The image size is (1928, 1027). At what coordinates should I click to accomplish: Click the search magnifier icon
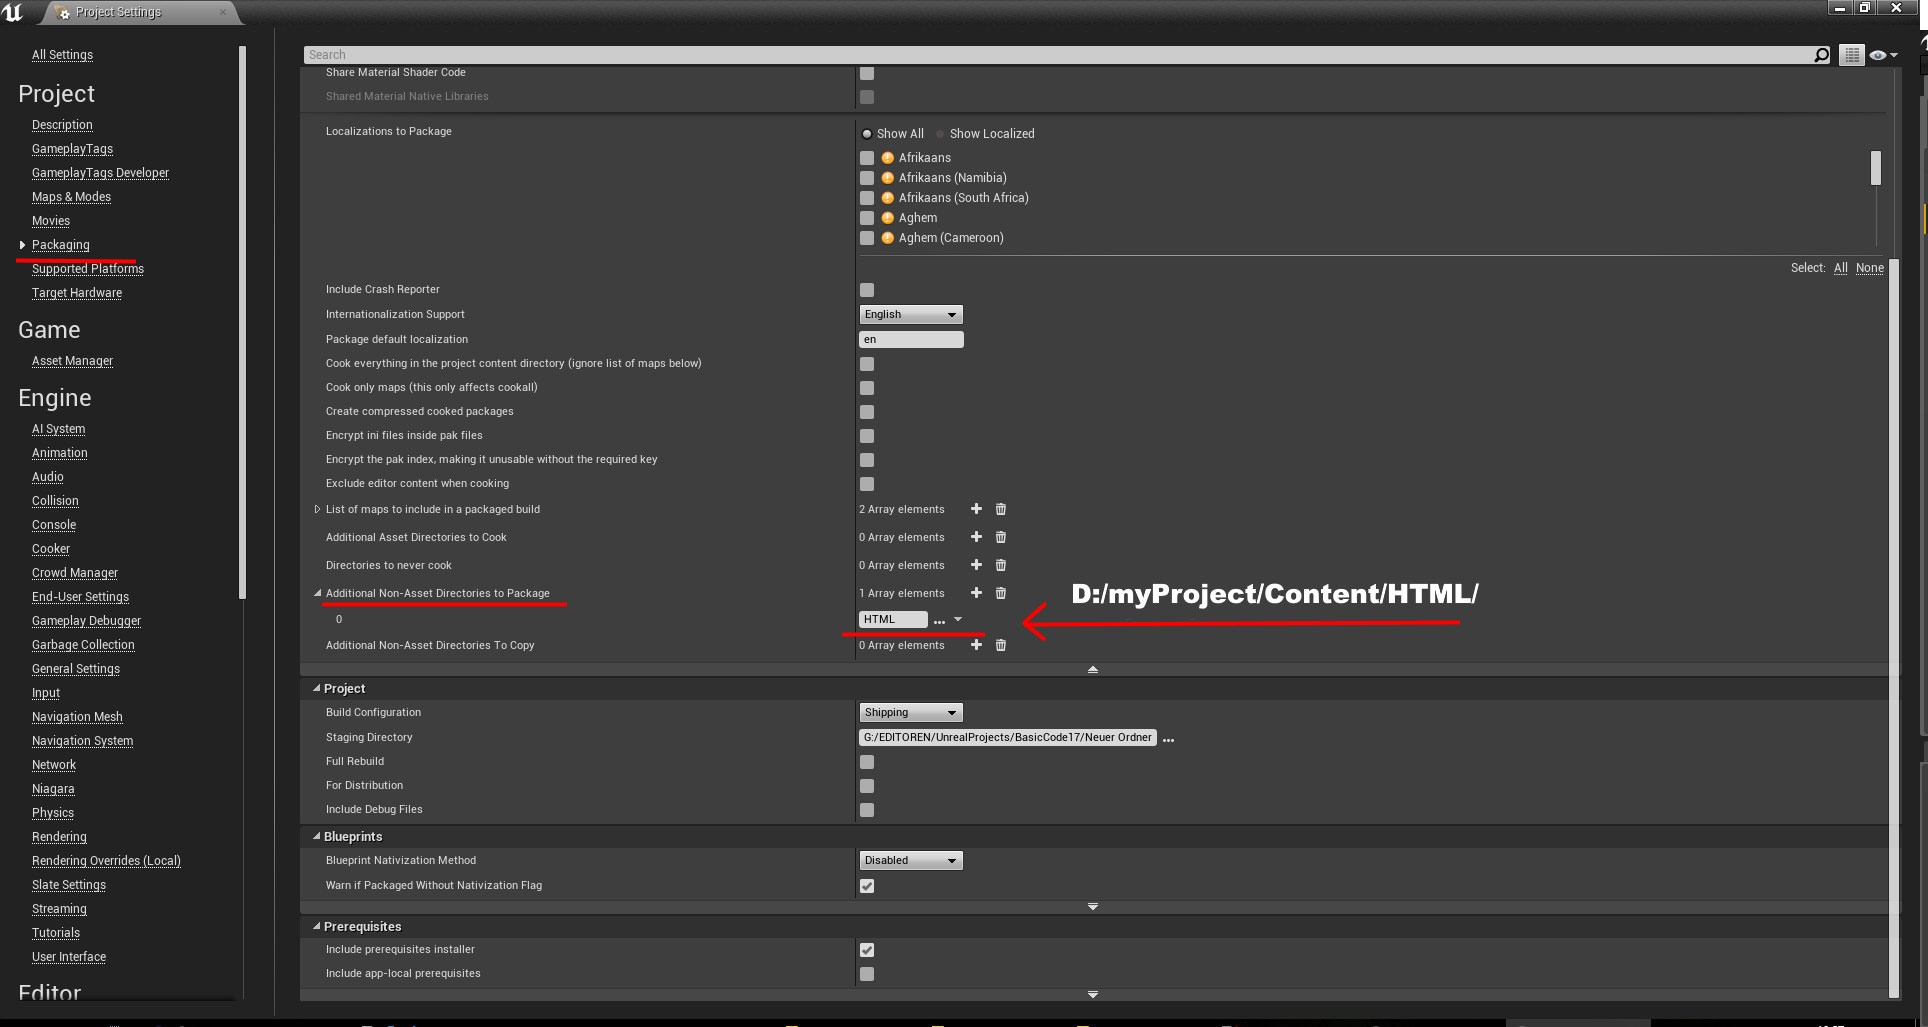(1822, 55)
